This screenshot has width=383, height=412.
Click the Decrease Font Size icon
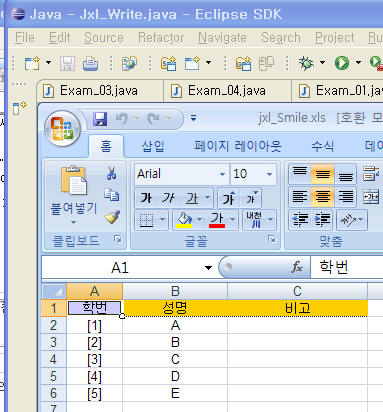coord(252,198)
